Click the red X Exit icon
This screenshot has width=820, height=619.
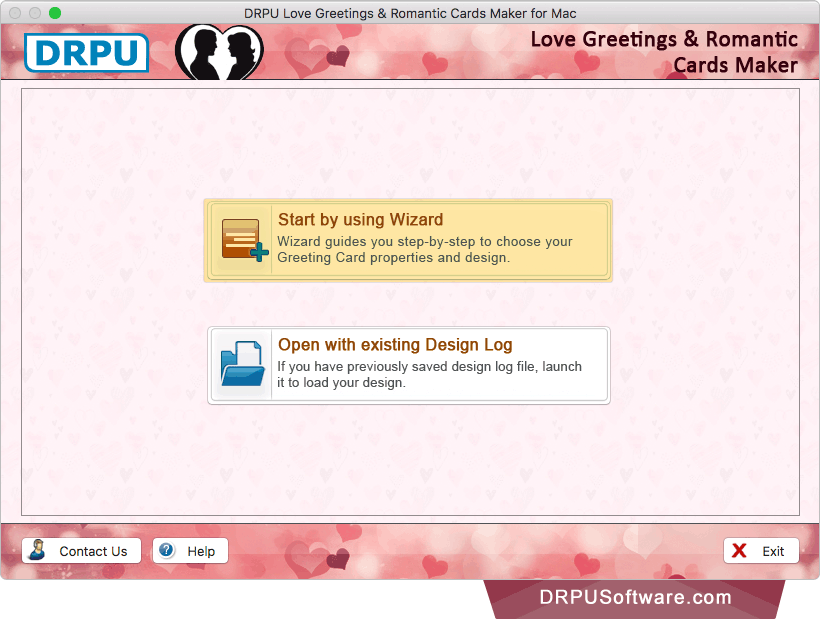pyautogui.click(x=739, y=551)
